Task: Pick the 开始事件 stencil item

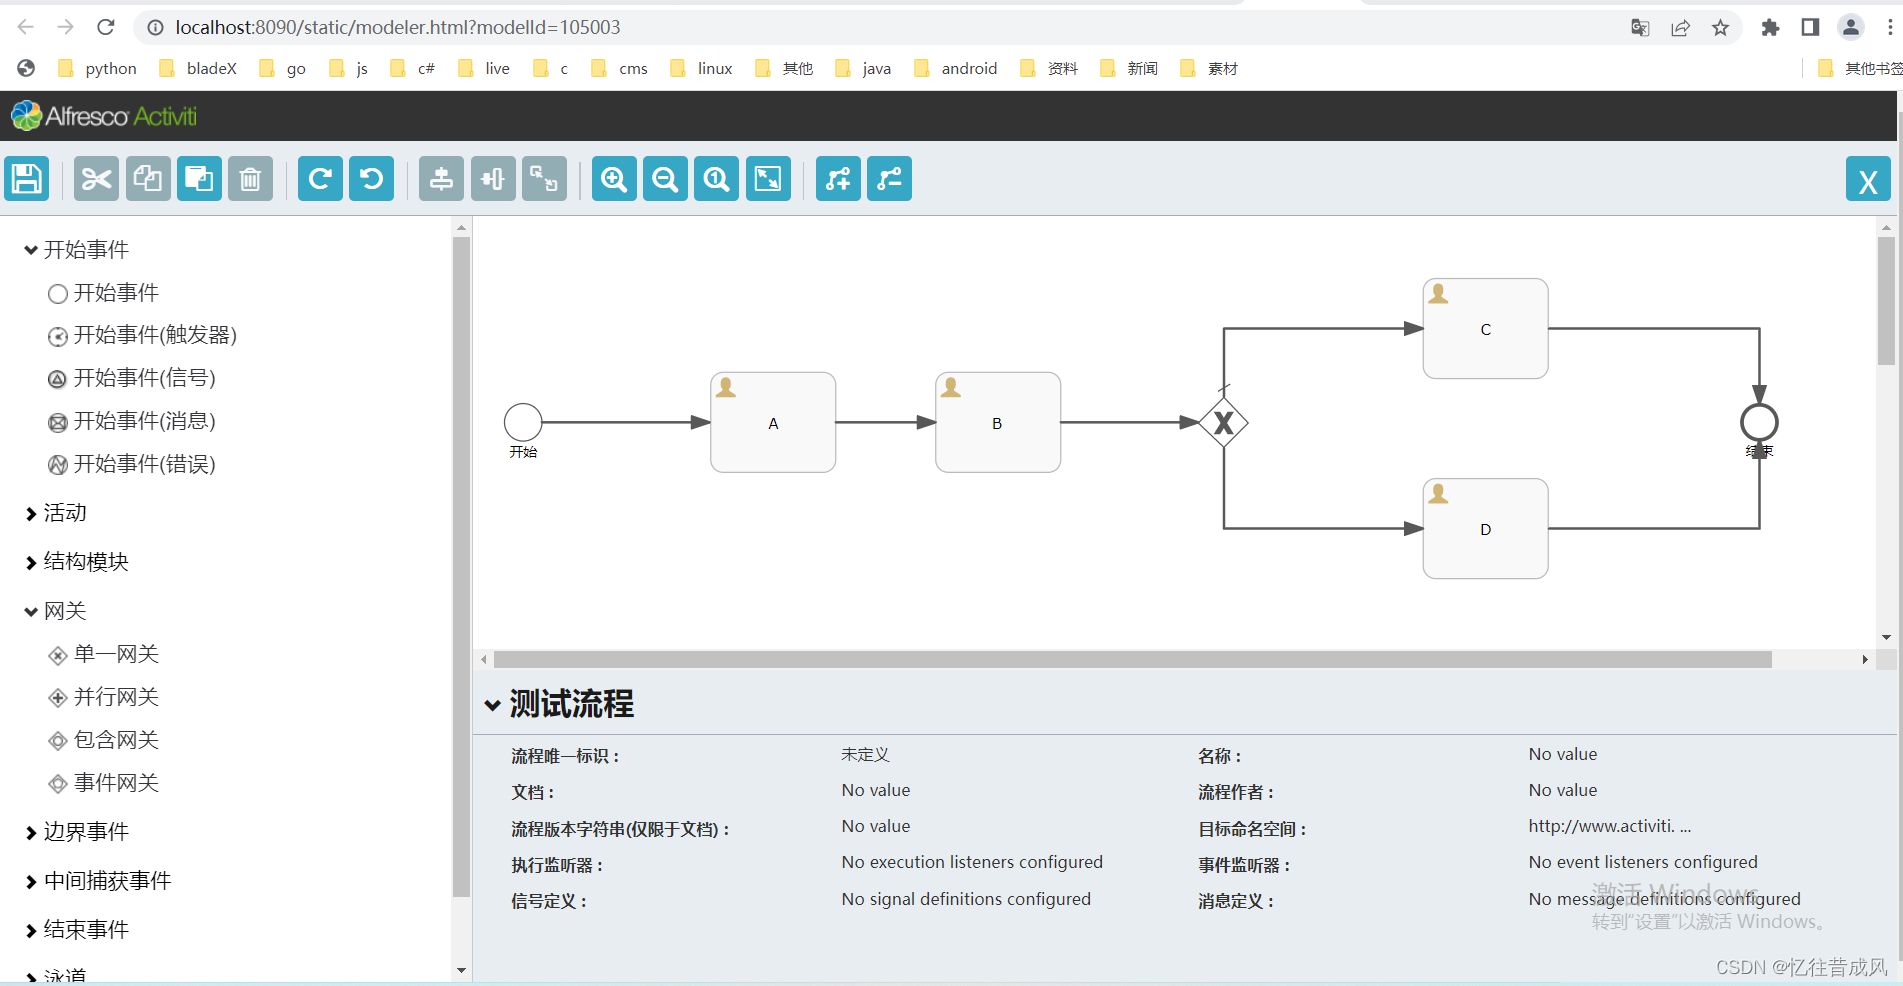Action: [x=104, y=293]
